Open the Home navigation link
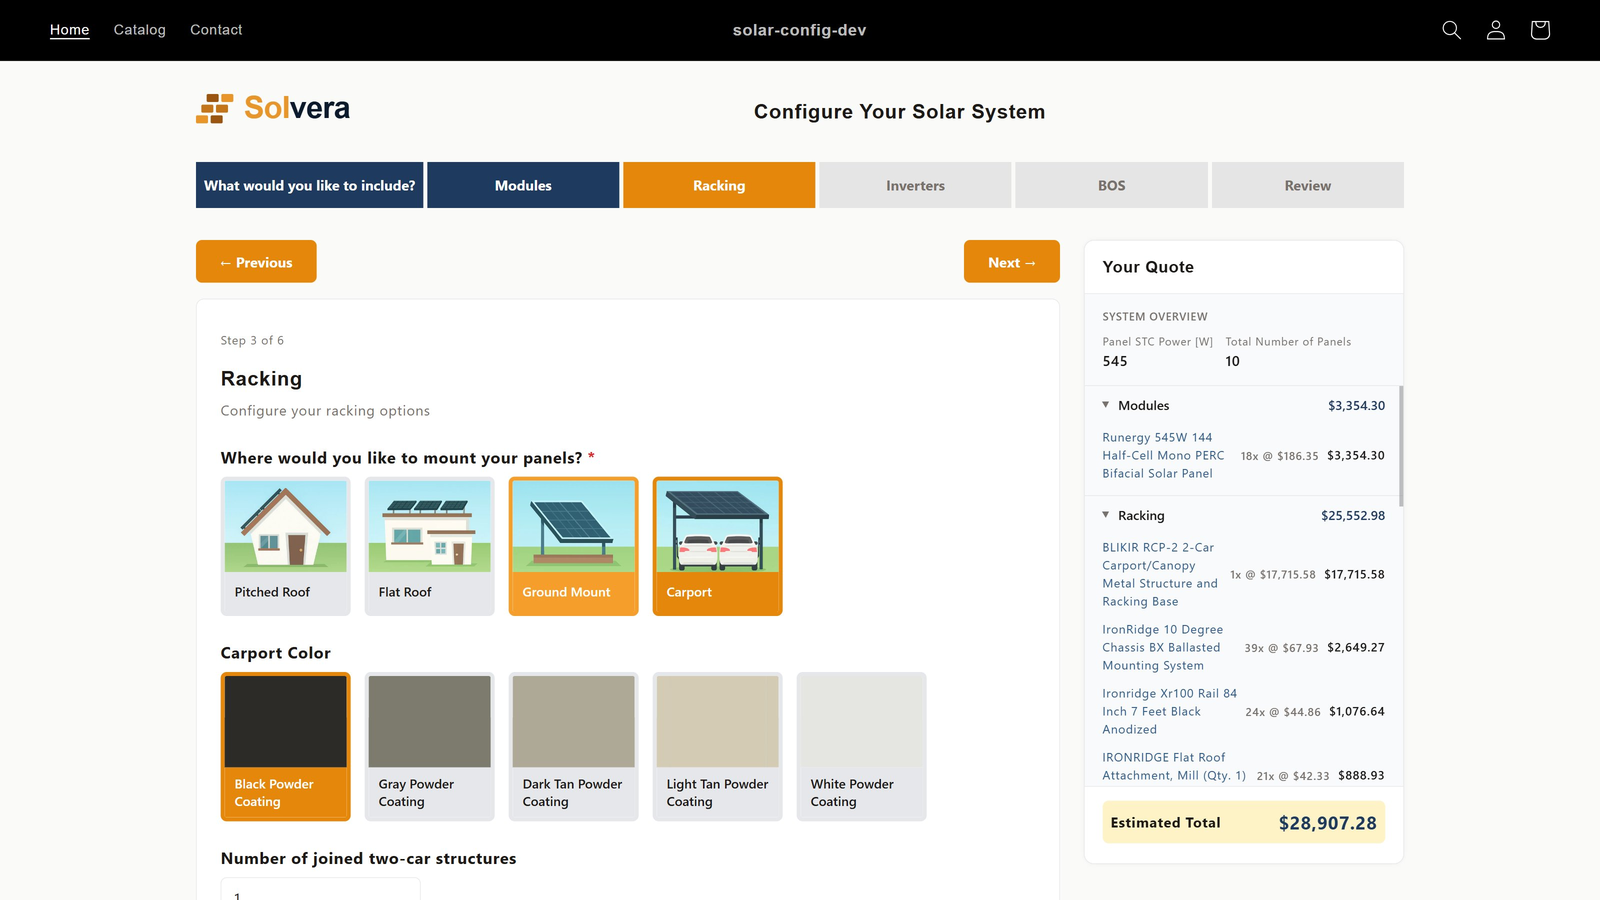Image resolution: width=1600 pixels, height=900 pixels. click(x=70, y=30)
